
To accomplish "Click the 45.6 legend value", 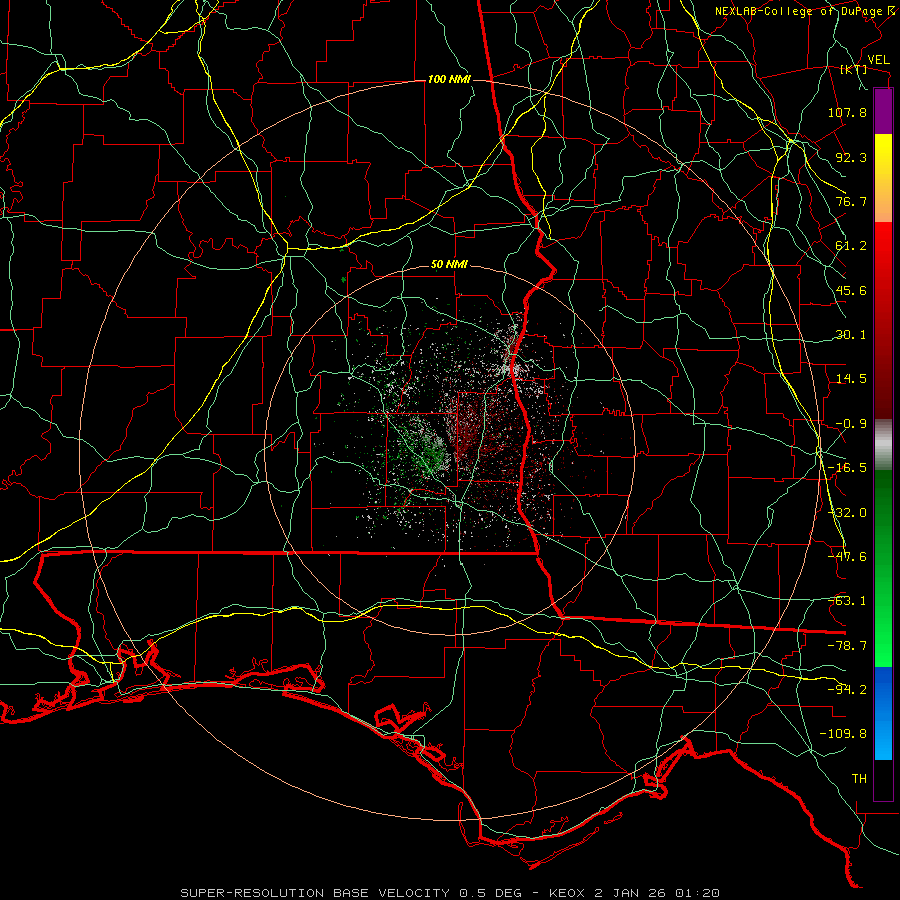I will [x=851, y=290].
